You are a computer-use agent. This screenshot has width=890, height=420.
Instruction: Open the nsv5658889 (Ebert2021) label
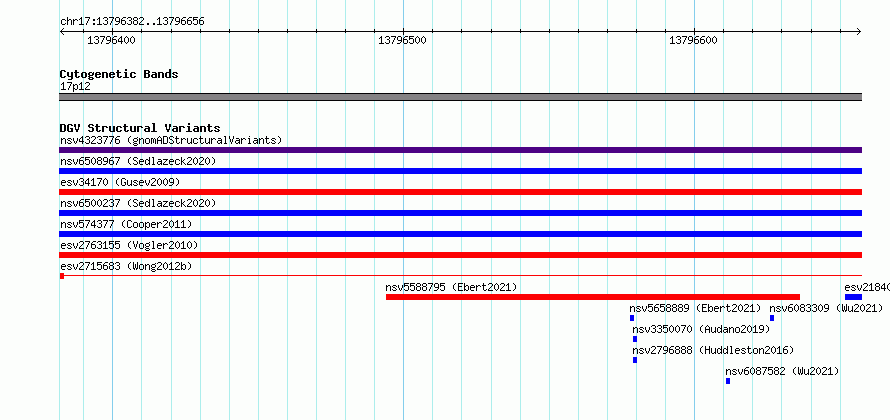[695, 308]
